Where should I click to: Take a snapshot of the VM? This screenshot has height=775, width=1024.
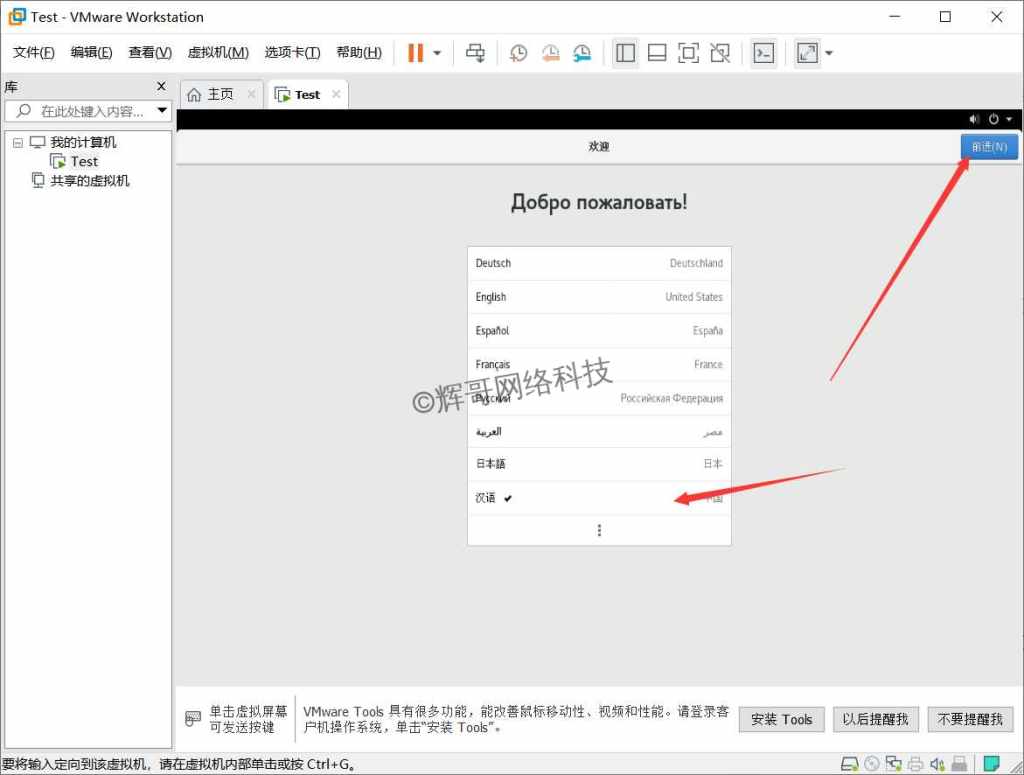(518, 53)
